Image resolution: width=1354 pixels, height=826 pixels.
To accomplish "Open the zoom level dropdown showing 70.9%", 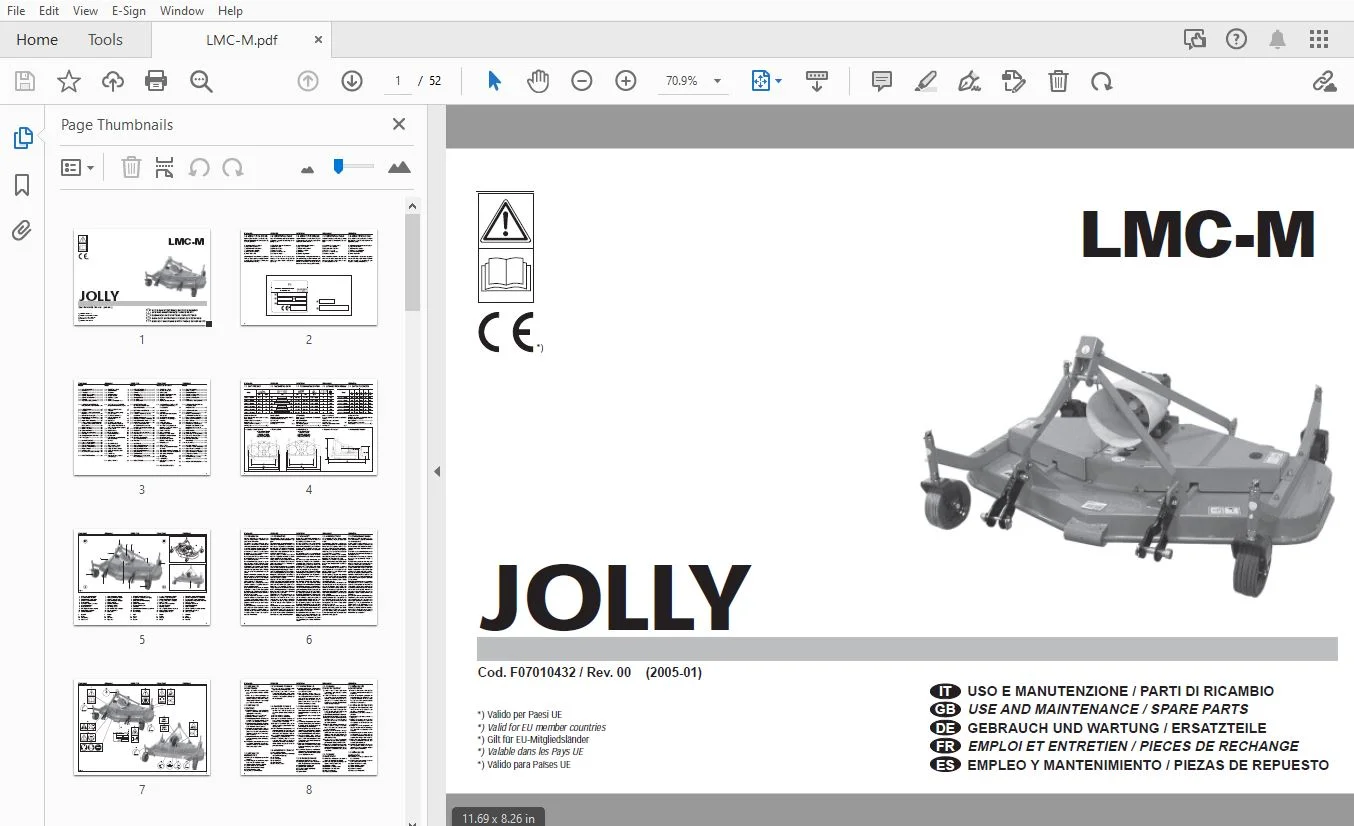I will click(x=692, y=81).
